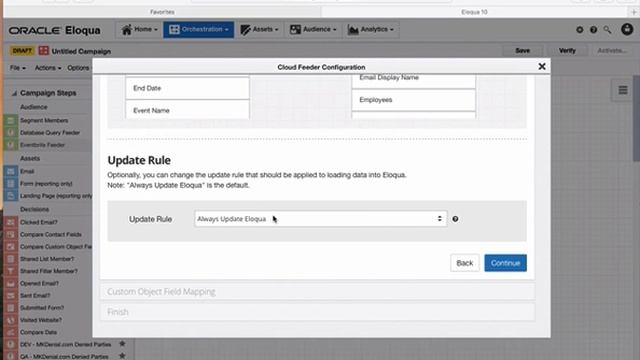Switch to the Eloqua 10 browser tab
This screenshot has height=360, width=640.
pos(474,12)
